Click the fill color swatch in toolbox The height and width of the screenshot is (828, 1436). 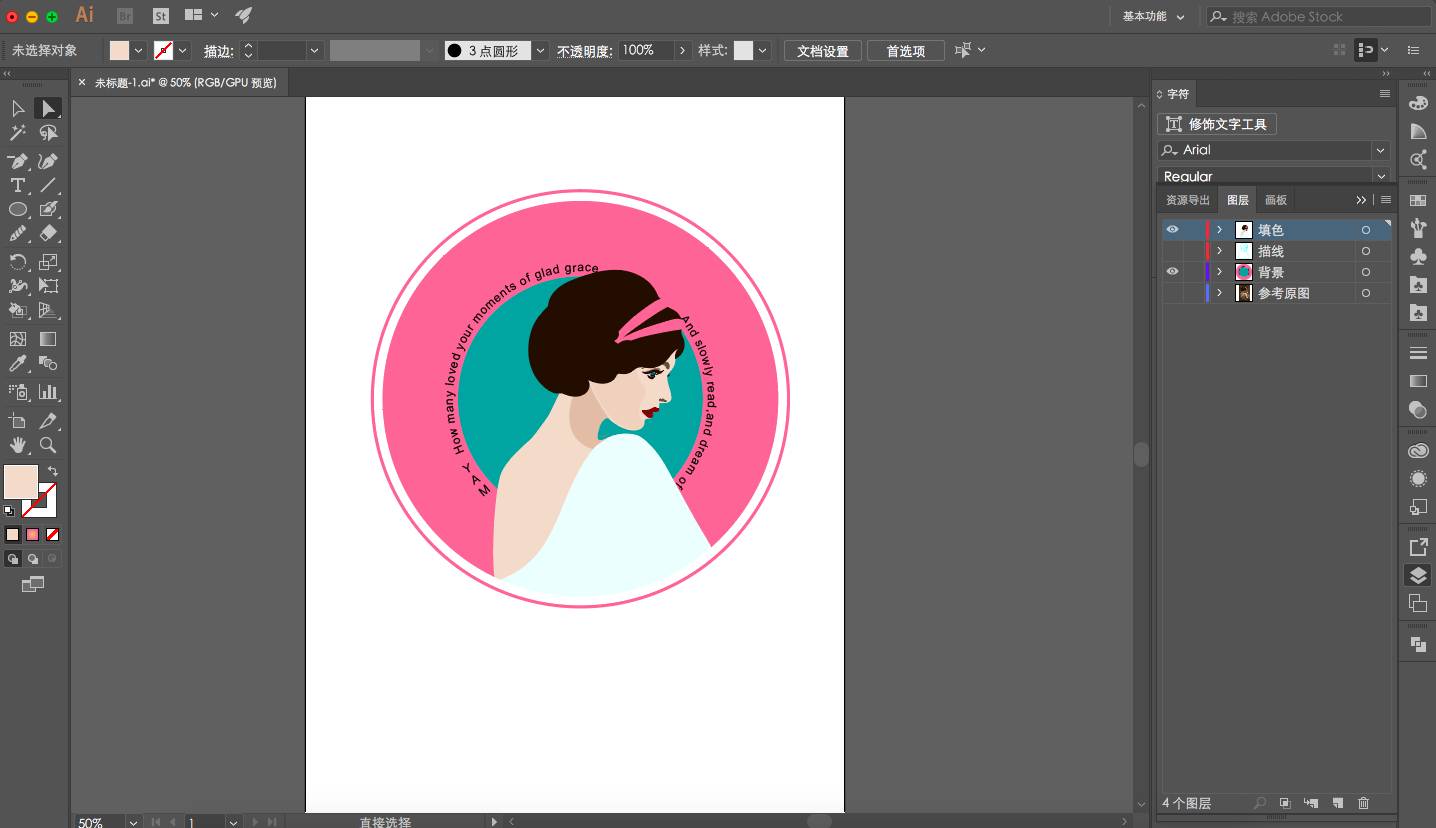point(20,481)
